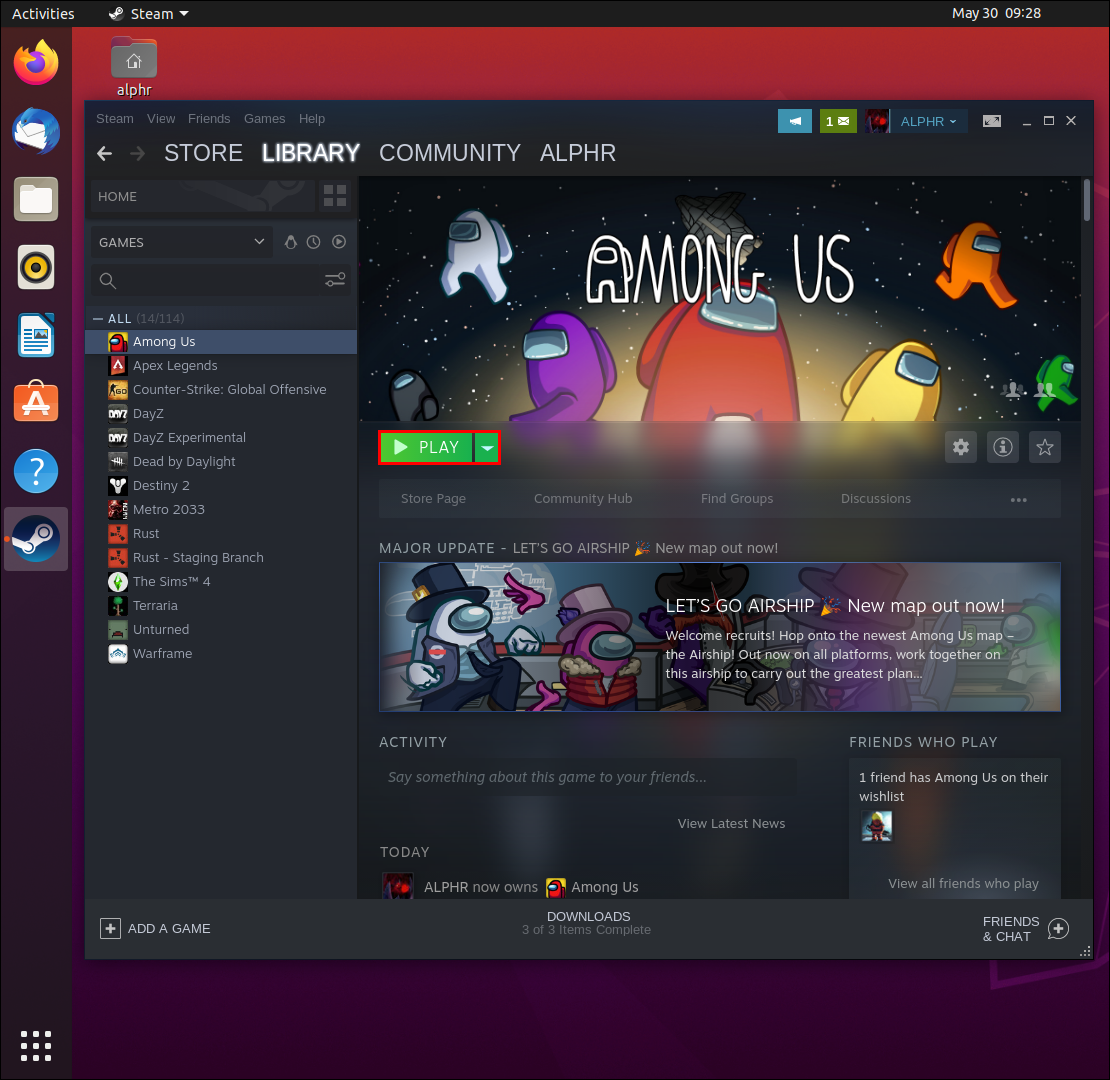The width and height of the screenshot is (1110, 1080).
Task: Open Firefox from the Ubuntu dock
Action: (x=36, y=62)
